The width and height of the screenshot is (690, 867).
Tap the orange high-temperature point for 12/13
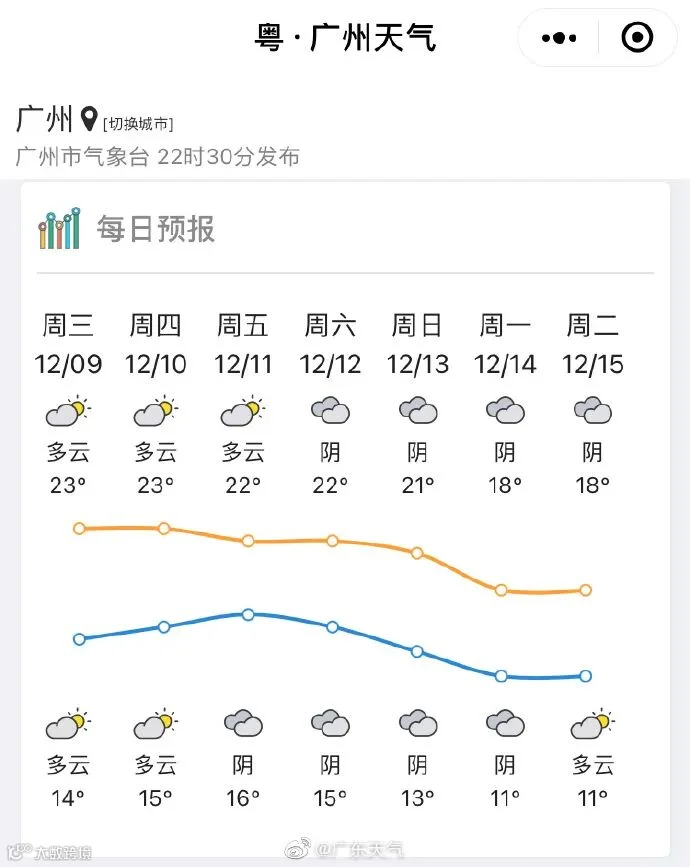click(417, 553)
